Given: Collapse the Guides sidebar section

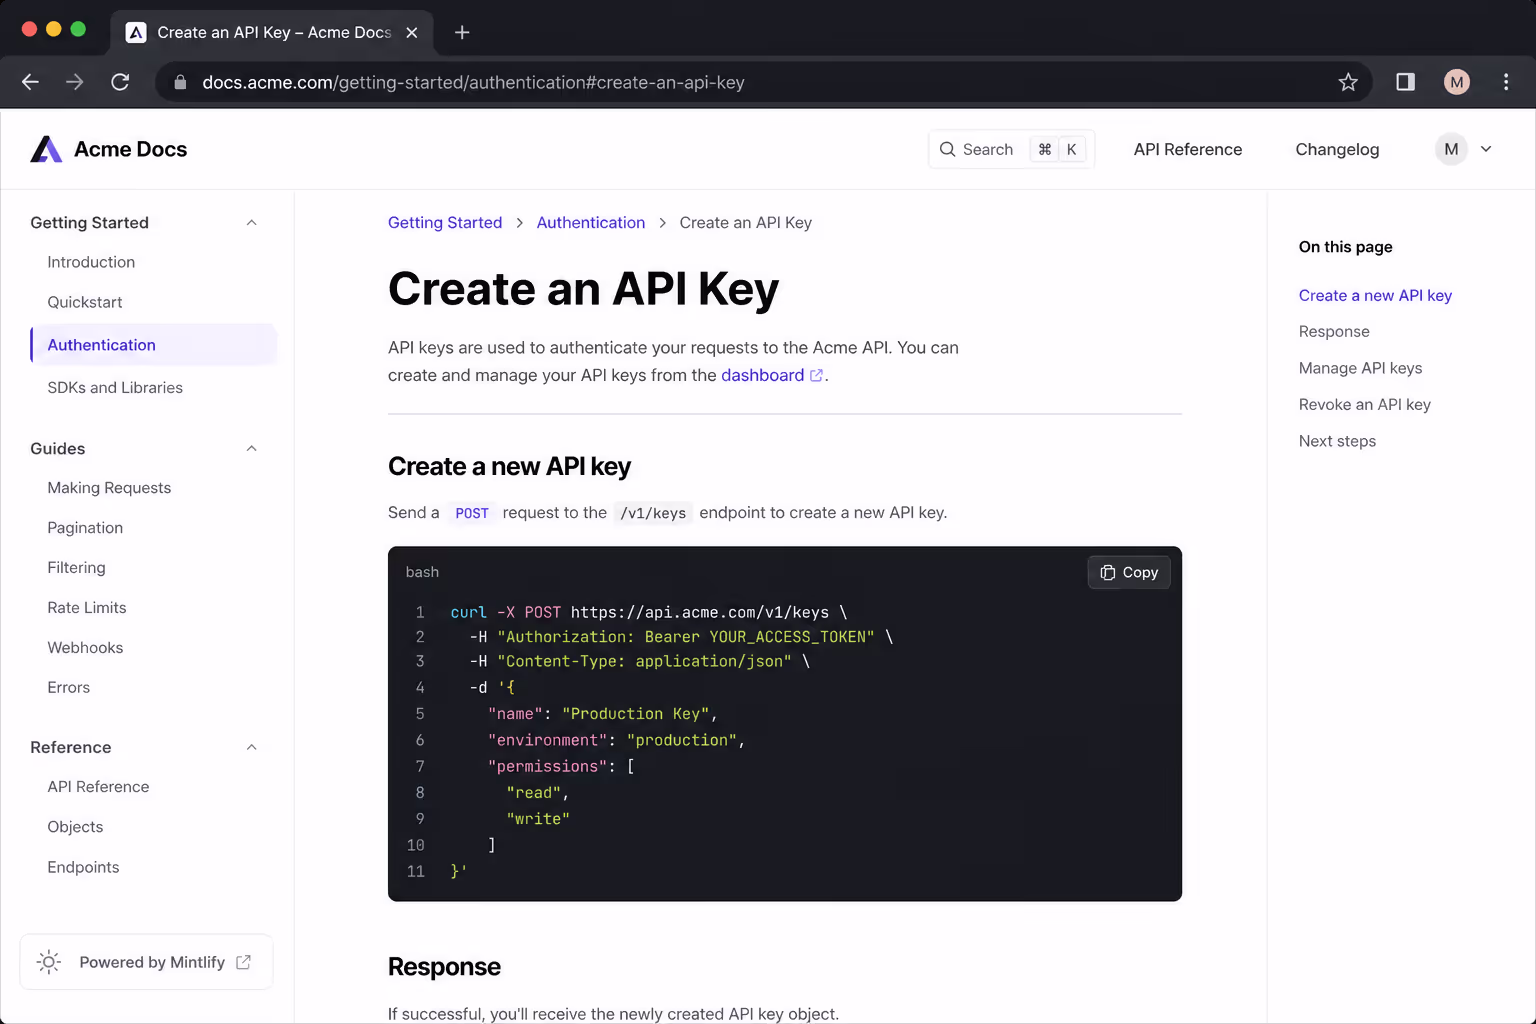Looking at the screenshot, I should [x=252, y=448].
